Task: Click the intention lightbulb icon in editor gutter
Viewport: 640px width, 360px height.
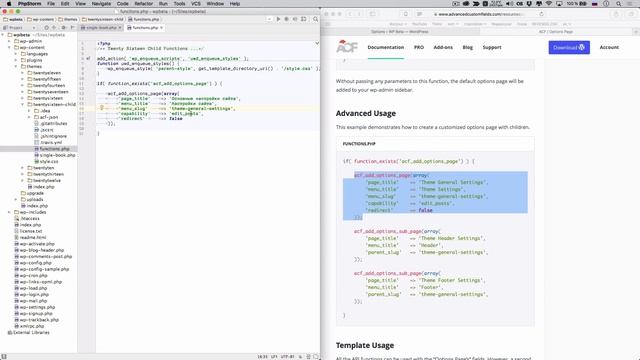Action: 102,108
